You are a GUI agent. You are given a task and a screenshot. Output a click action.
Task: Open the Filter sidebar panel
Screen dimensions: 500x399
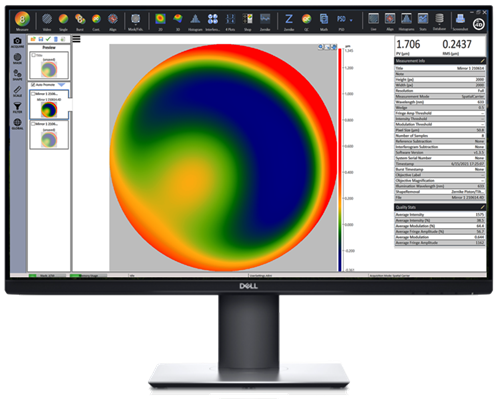tap(17, 107)
